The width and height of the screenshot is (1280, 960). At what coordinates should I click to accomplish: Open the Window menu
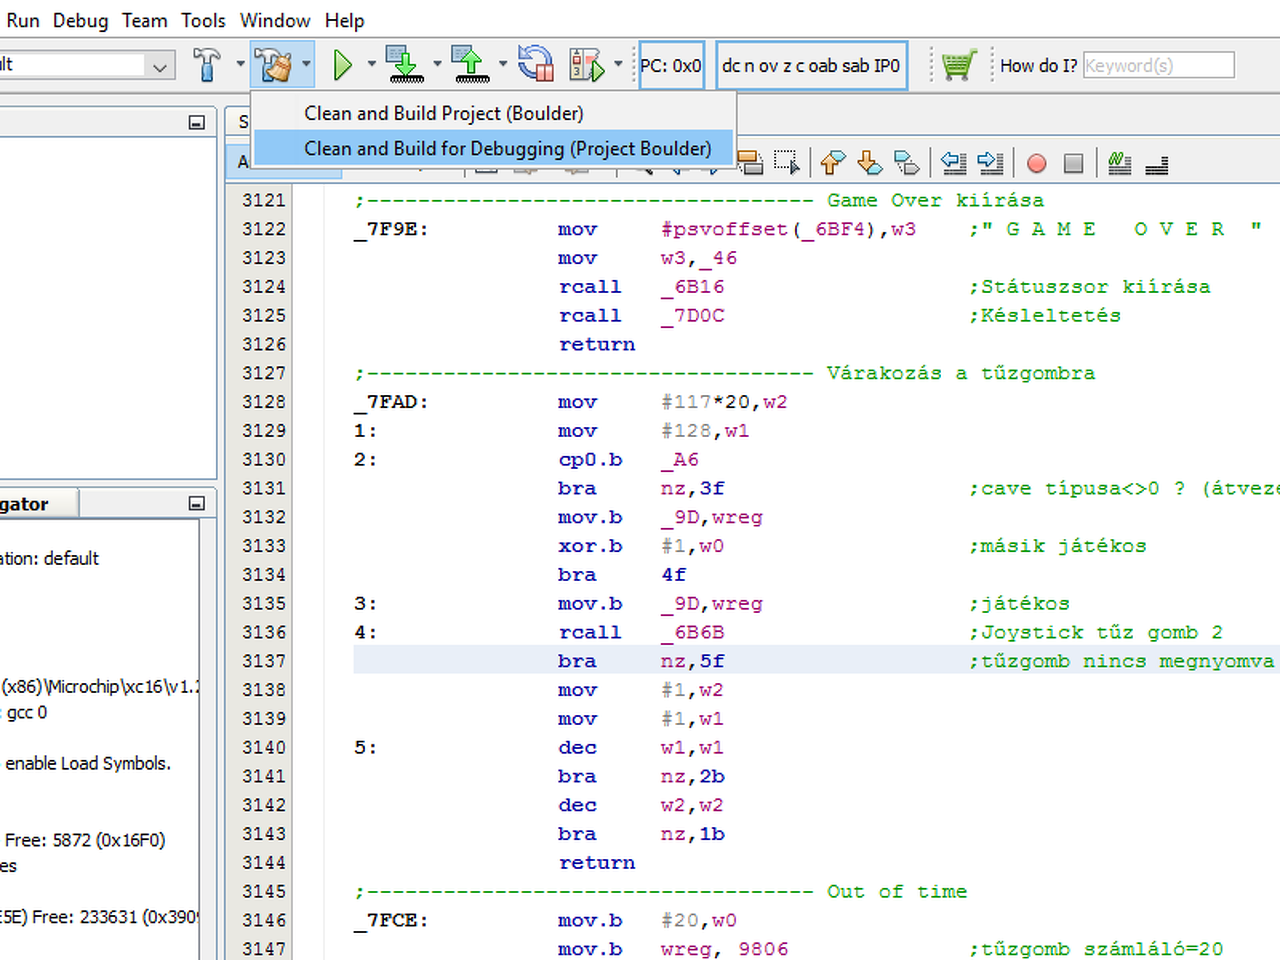click(275, 20)
